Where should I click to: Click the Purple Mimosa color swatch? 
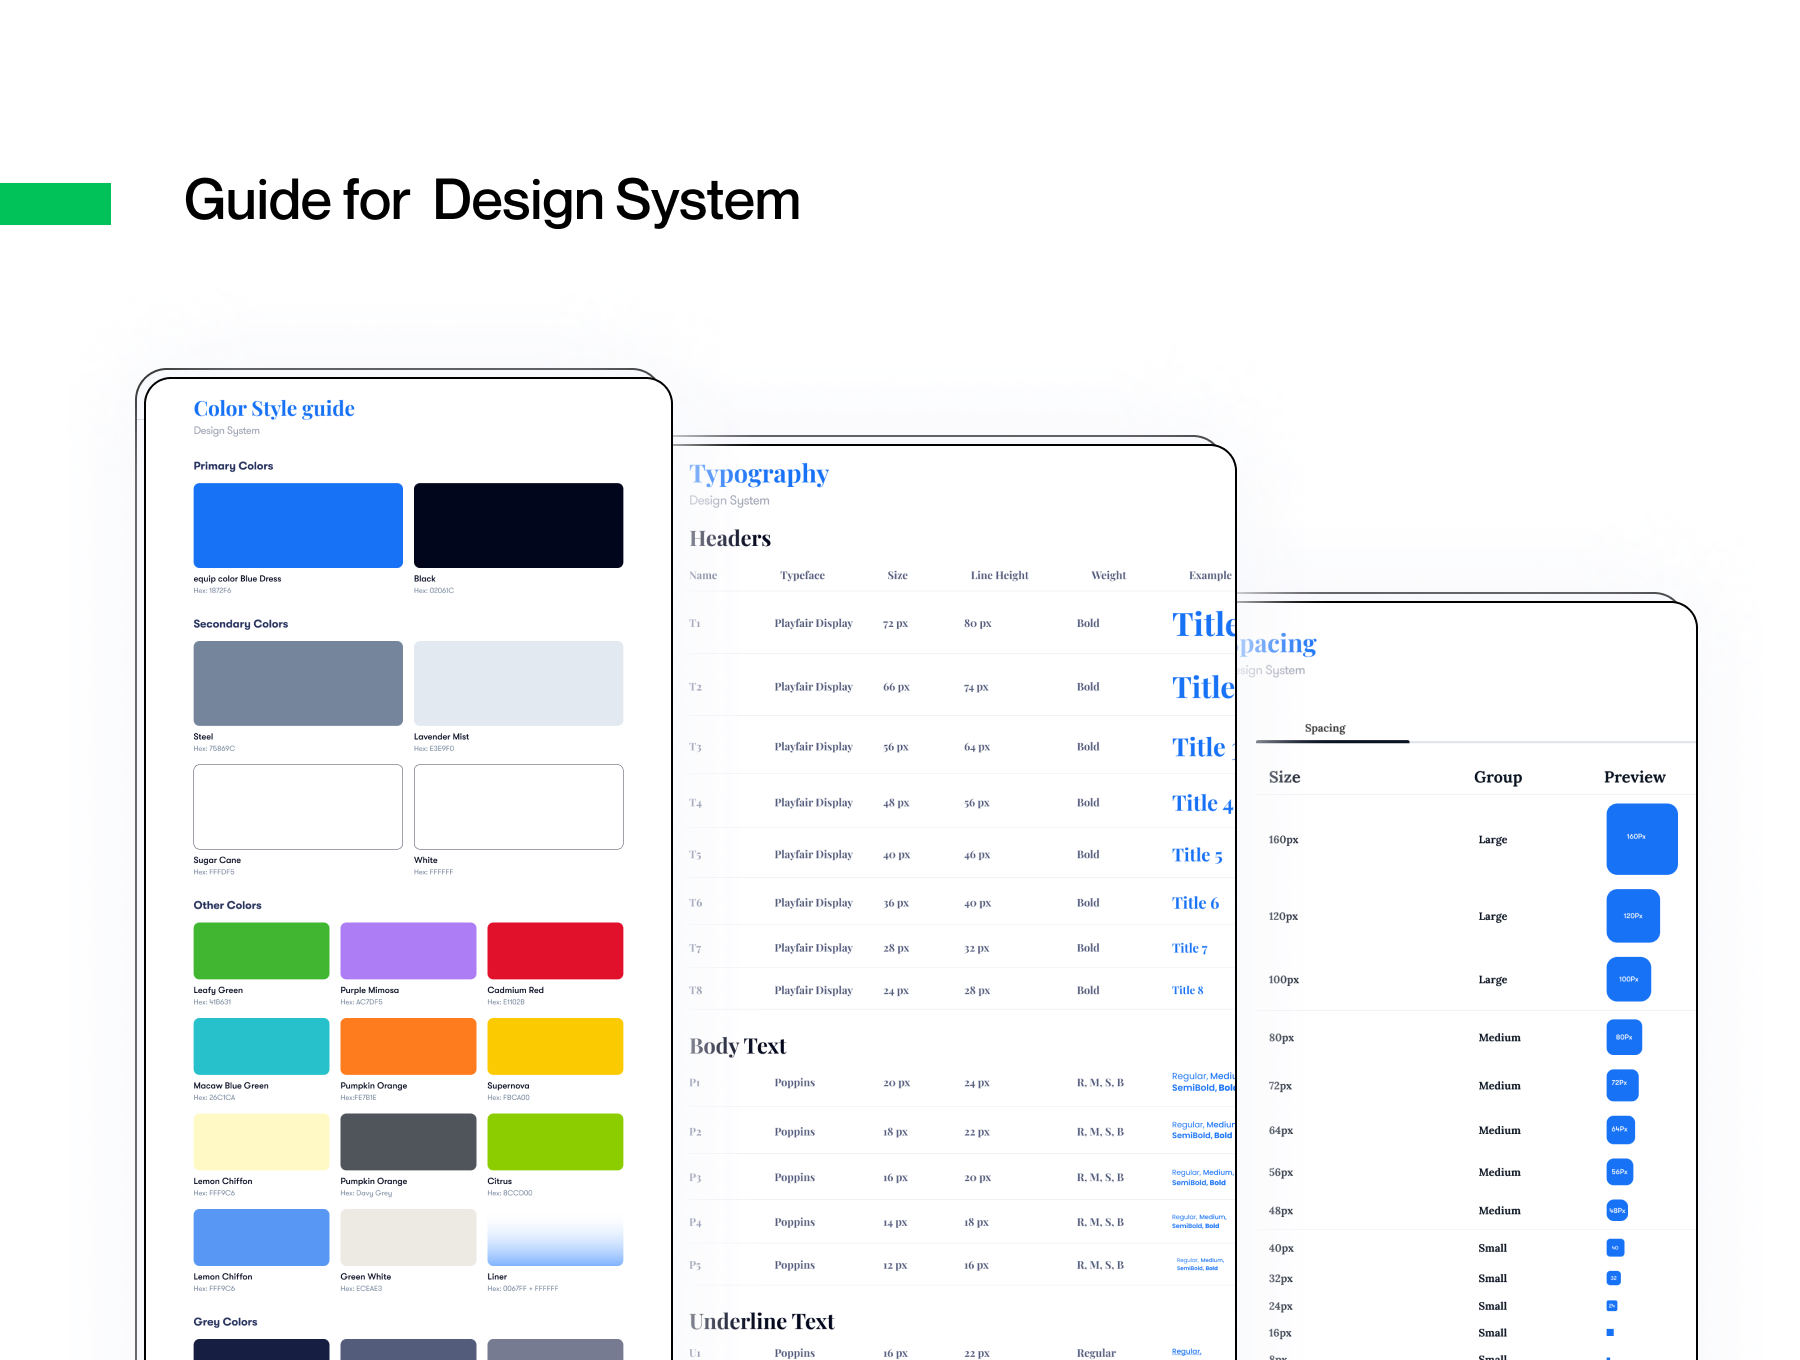click(408, 950)
